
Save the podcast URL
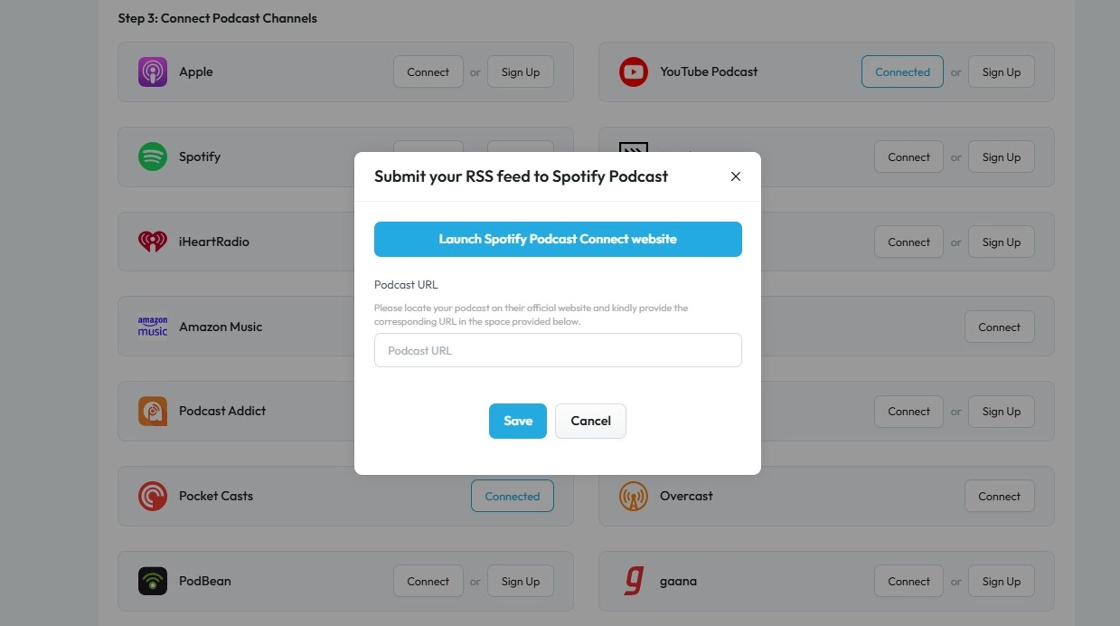pyautogui.click(x=517, y=421)
